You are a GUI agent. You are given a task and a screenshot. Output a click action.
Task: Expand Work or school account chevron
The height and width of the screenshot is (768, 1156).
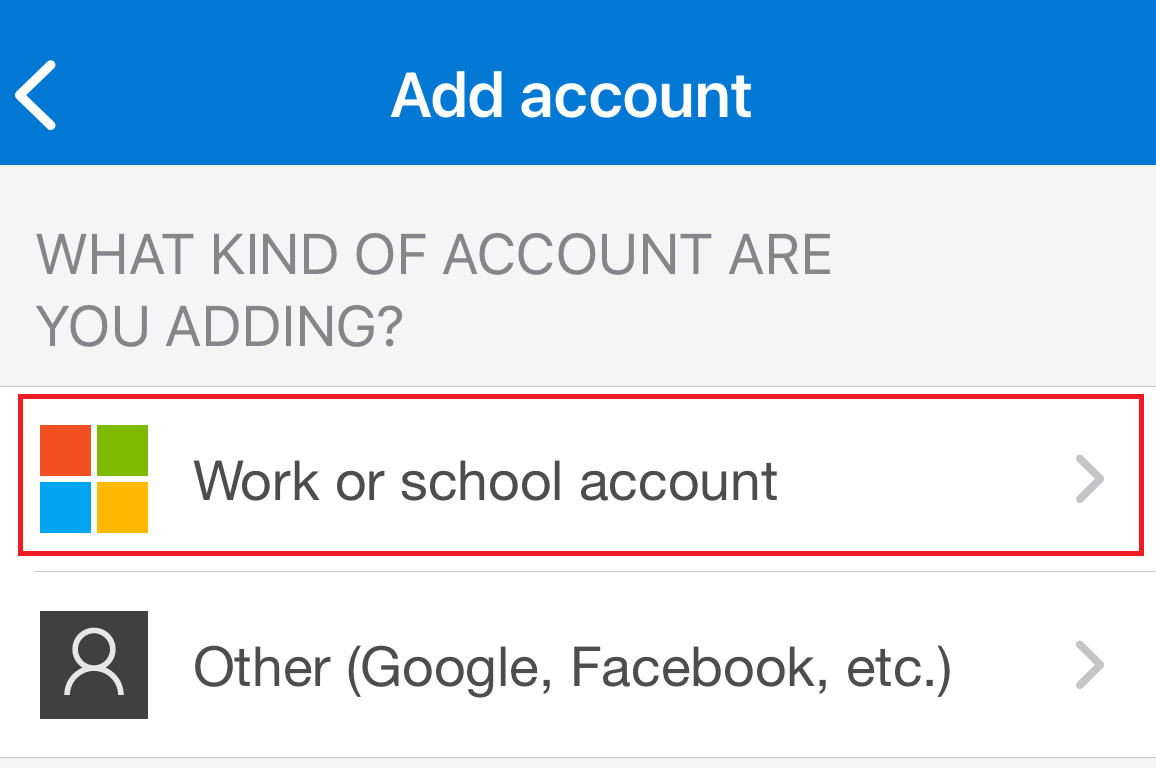(x=1089, y=481)
